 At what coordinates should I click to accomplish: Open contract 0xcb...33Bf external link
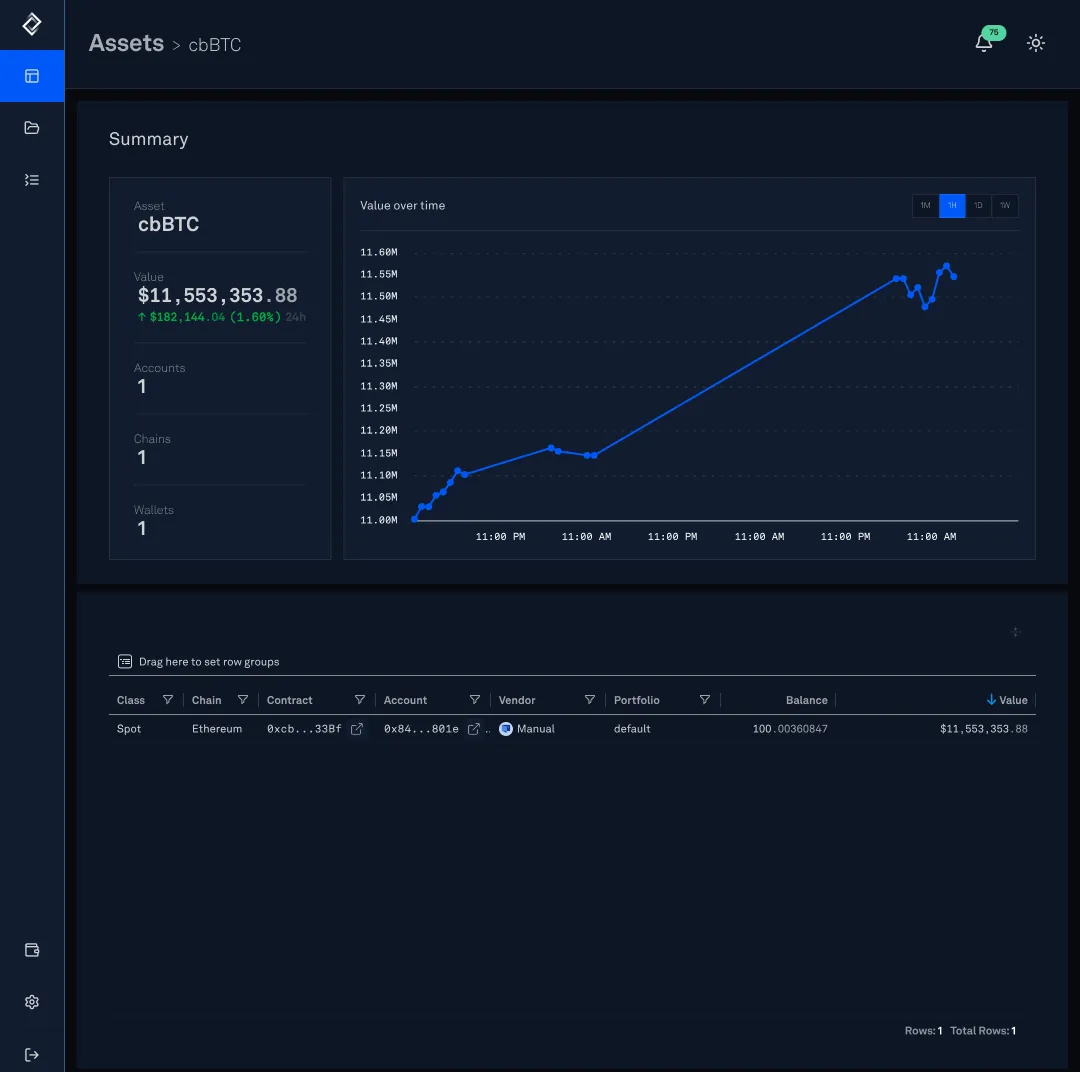(x=357, y=729)
